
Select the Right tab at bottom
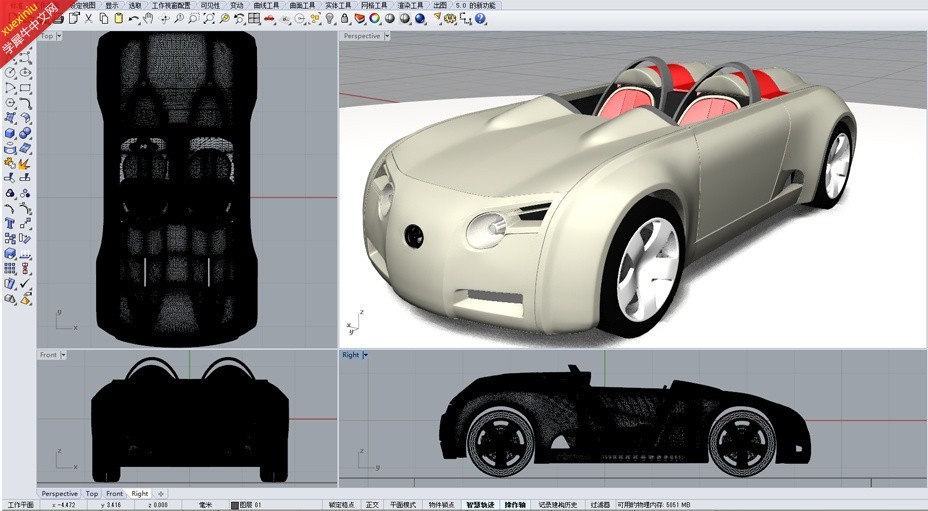click(140, 493)
